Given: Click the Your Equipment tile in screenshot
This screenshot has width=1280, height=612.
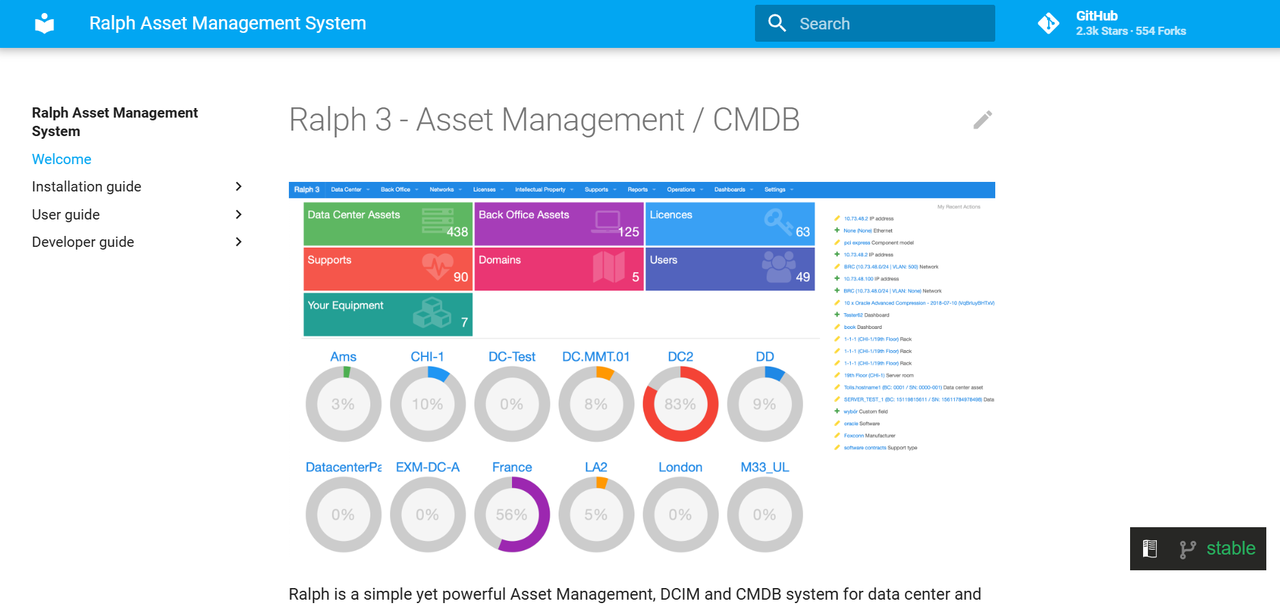Looking at the screenshot, I should [x=388, y=314].
